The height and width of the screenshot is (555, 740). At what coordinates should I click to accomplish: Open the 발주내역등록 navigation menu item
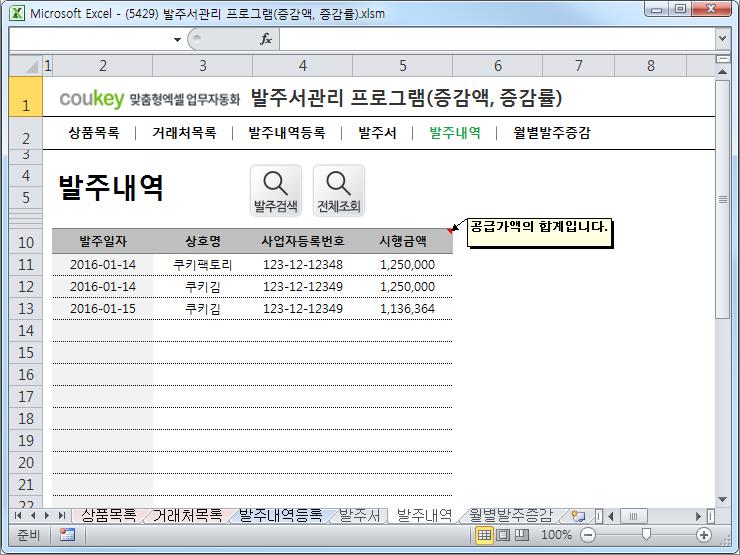point(287,133)
